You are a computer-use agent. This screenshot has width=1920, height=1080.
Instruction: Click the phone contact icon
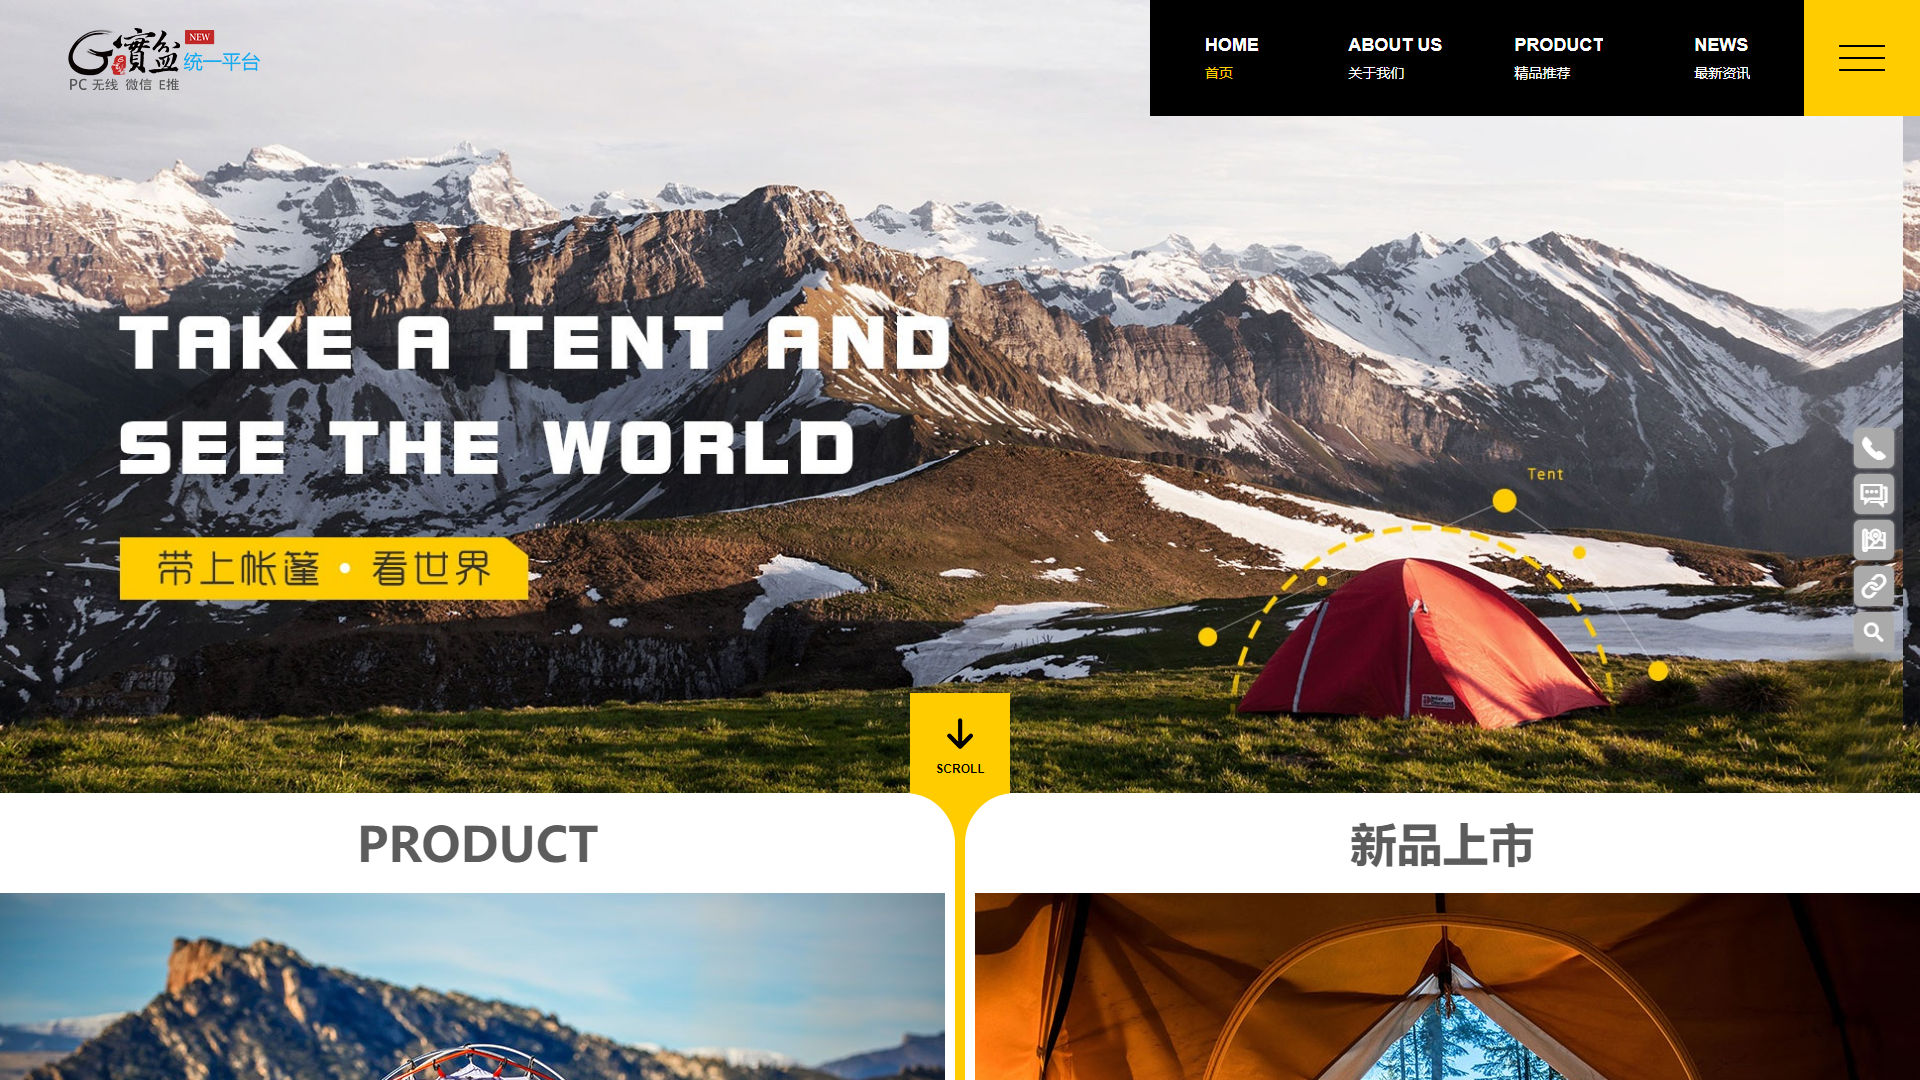(x=1873, y=448)
